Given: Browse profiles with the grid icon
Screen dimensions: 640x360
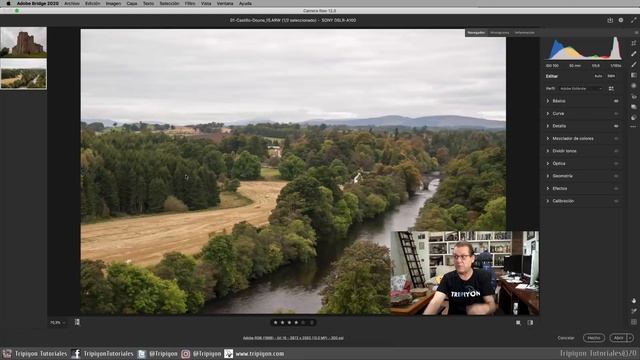Looking at the screenshot, I should [x=611, y=89].
